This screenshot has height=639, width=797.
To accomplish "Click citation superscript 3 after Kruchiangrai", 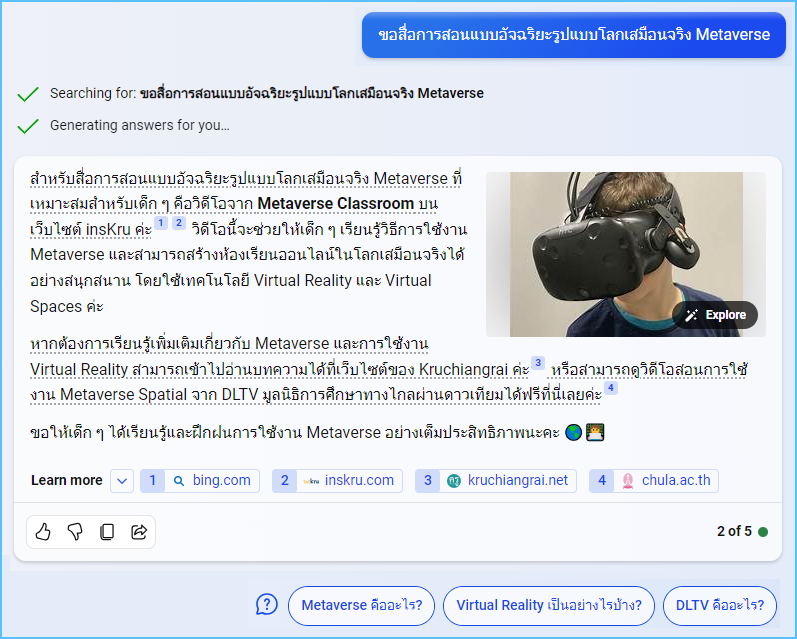I will (538, 363).
